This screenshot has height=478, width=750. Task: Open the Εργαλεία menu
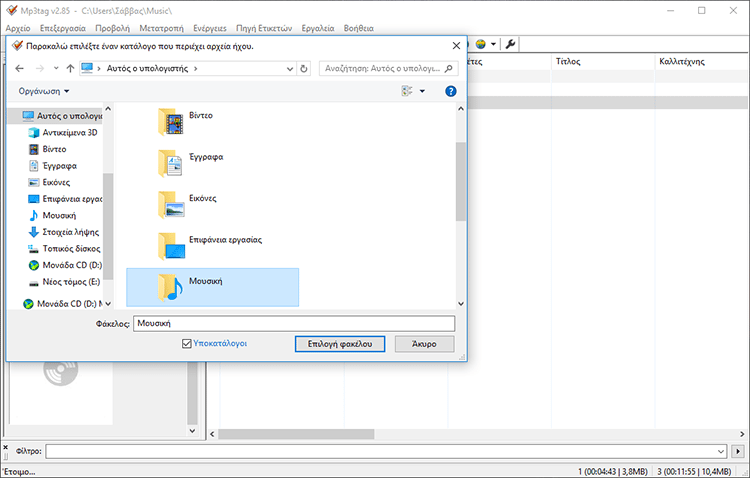[x=318, y=28]
